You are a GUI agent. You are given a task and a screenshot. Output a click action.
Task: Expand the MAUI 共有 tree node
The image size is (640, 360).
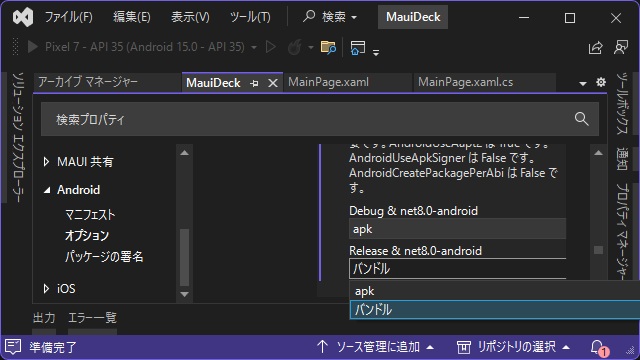pyautogui.click(x=47, y=162)
